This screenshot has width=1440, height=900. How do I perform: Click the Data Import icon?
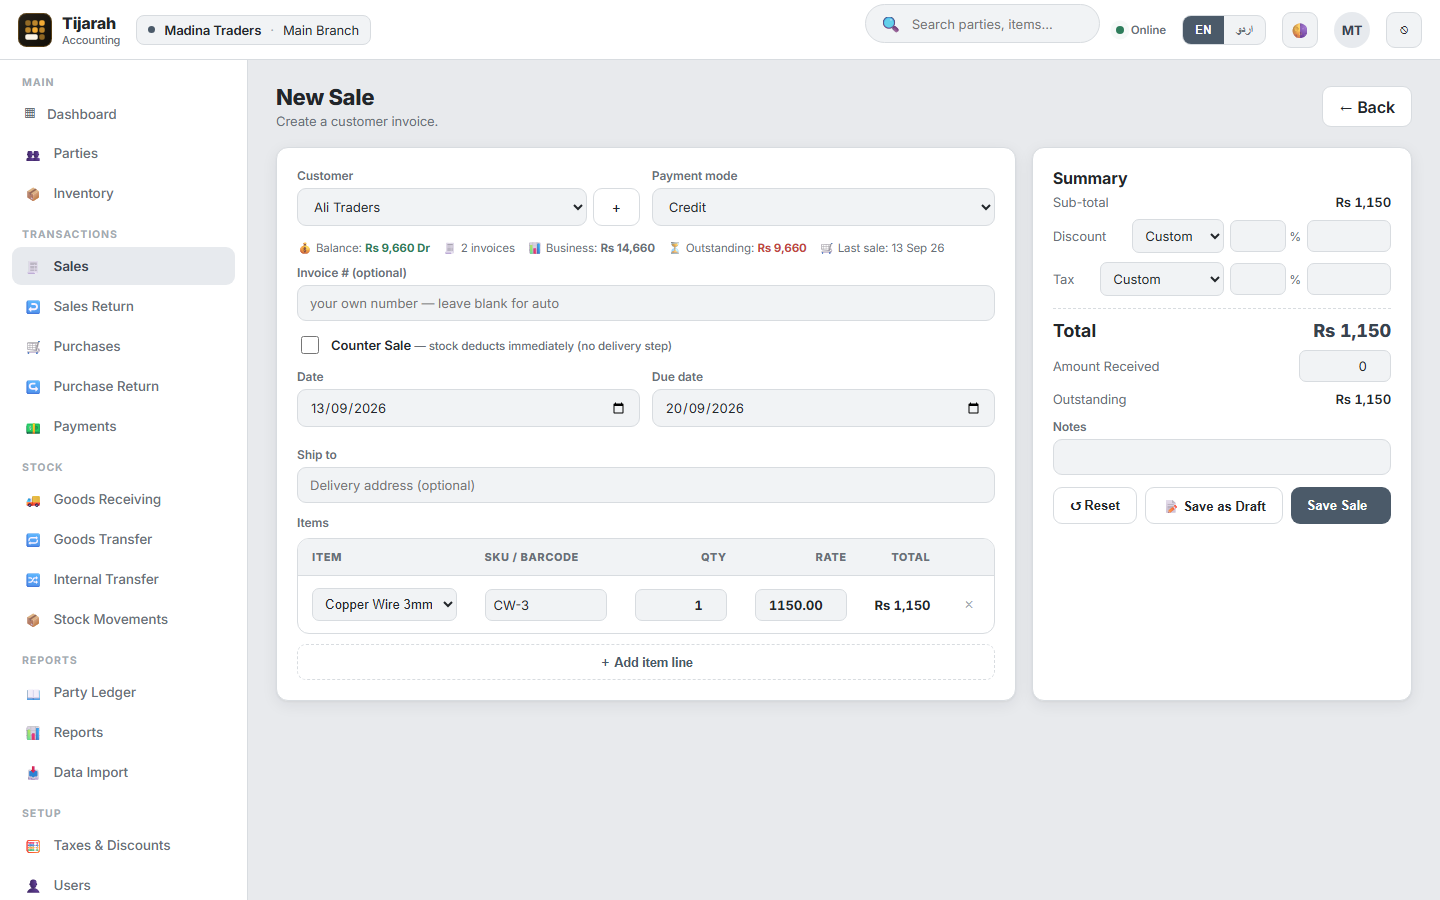(33, 773)
